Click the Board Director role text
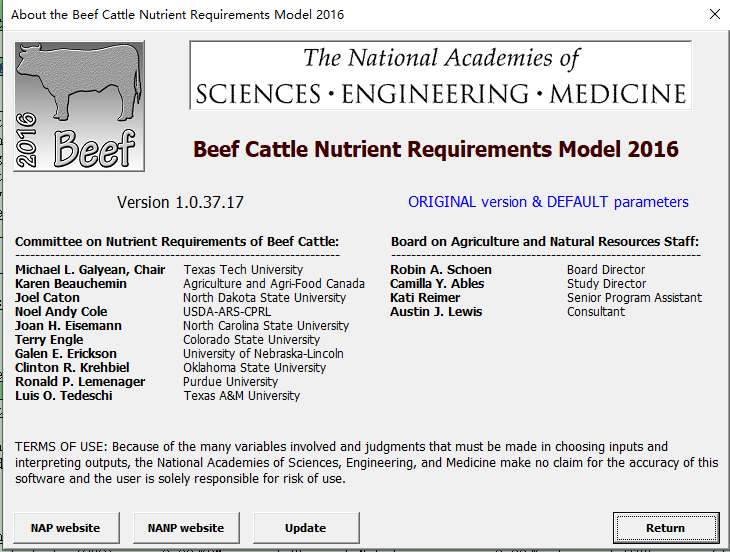This screenshot has width=730, height=552. pos(606,270)
